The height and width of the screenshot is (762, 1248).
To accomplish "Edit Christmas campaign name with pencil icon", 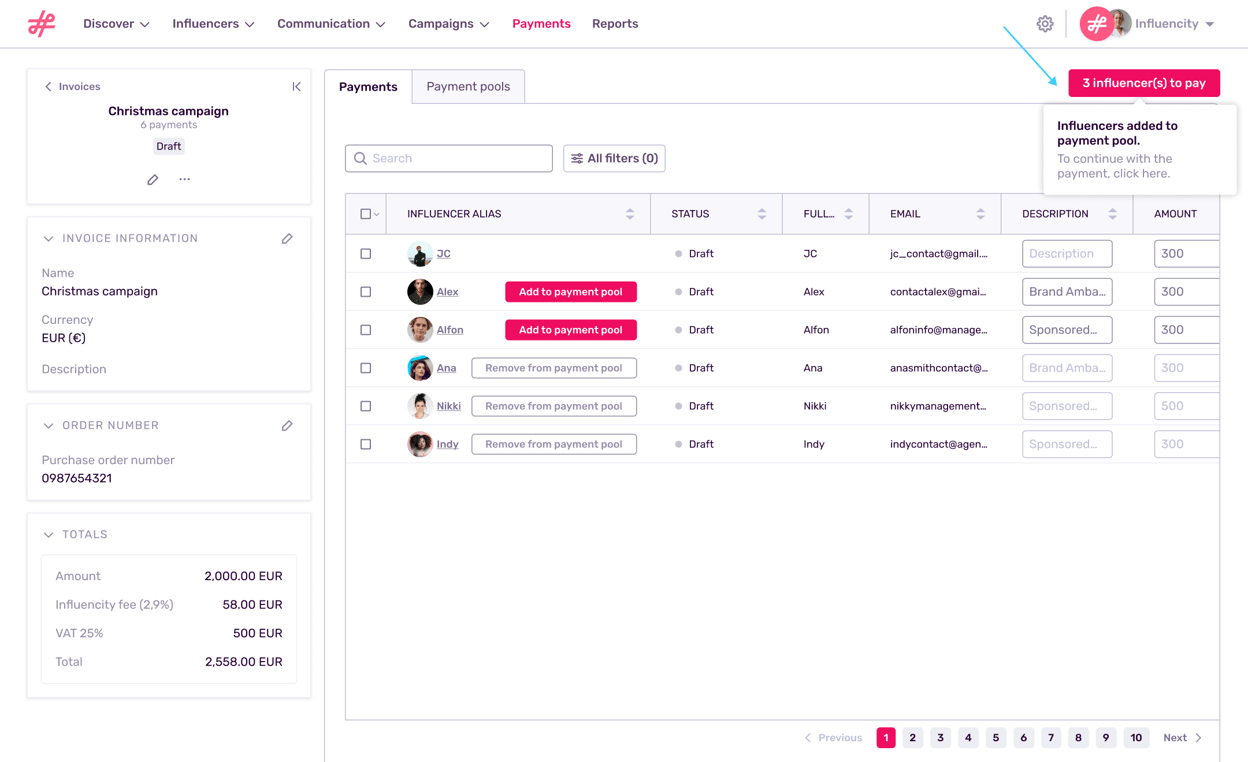I will (x=153, y=180).
